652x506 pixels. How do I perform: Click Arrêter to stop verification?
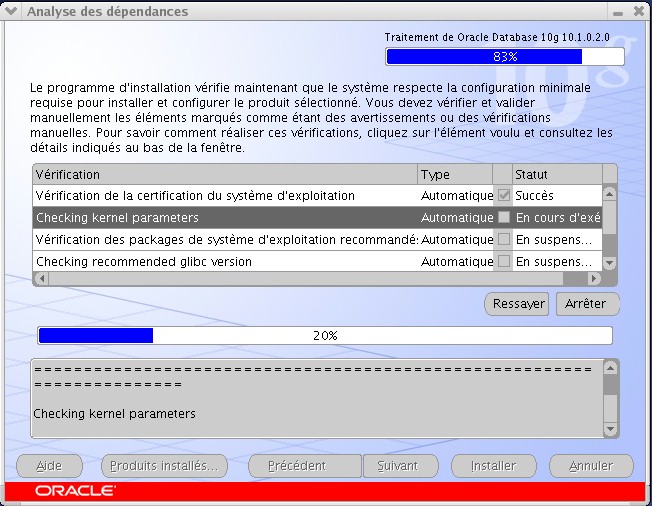click(x=588, y=304)
